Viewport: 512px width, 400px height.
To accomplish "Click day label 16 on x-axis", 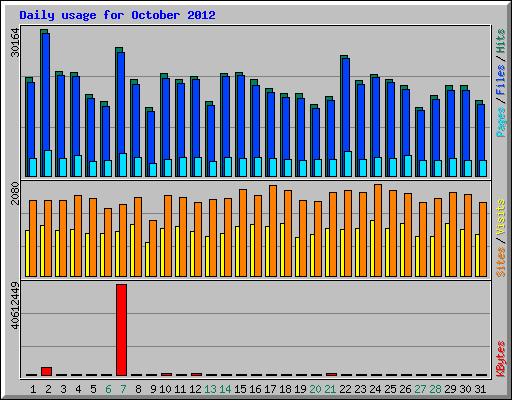I will click(255, 389).
